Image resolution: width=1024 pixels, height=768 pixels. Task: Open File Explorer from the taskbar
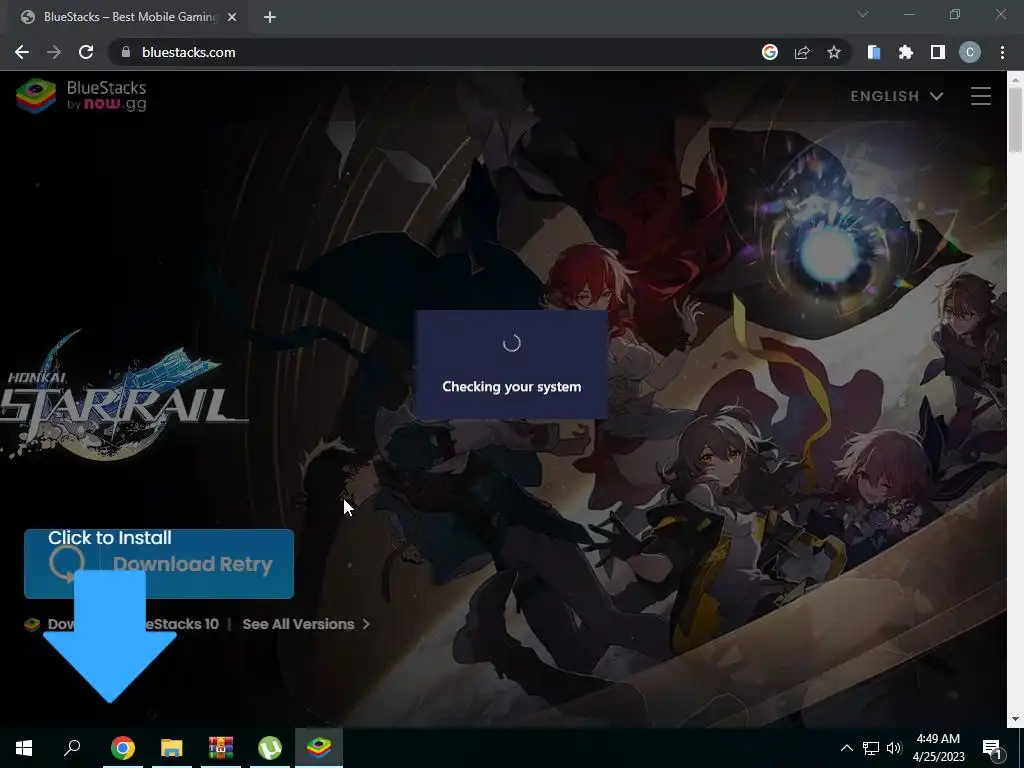[x=172, y=748]
